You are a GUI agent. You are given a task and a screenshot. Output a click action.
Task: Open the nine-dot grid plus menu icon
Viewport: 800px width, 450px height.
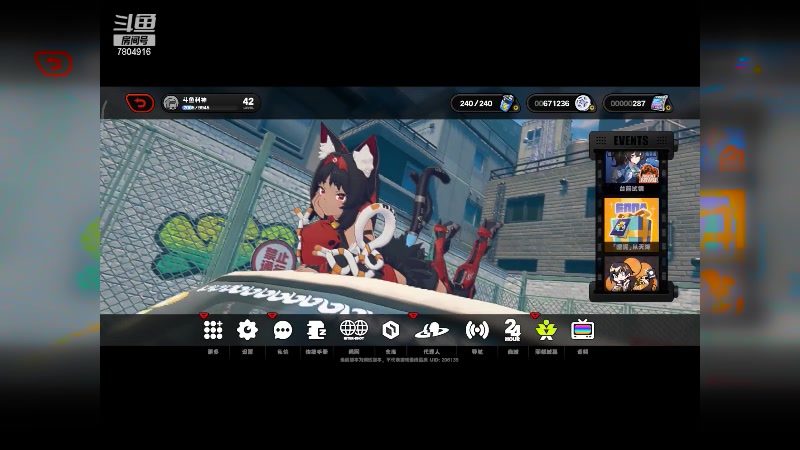(213, 330)
